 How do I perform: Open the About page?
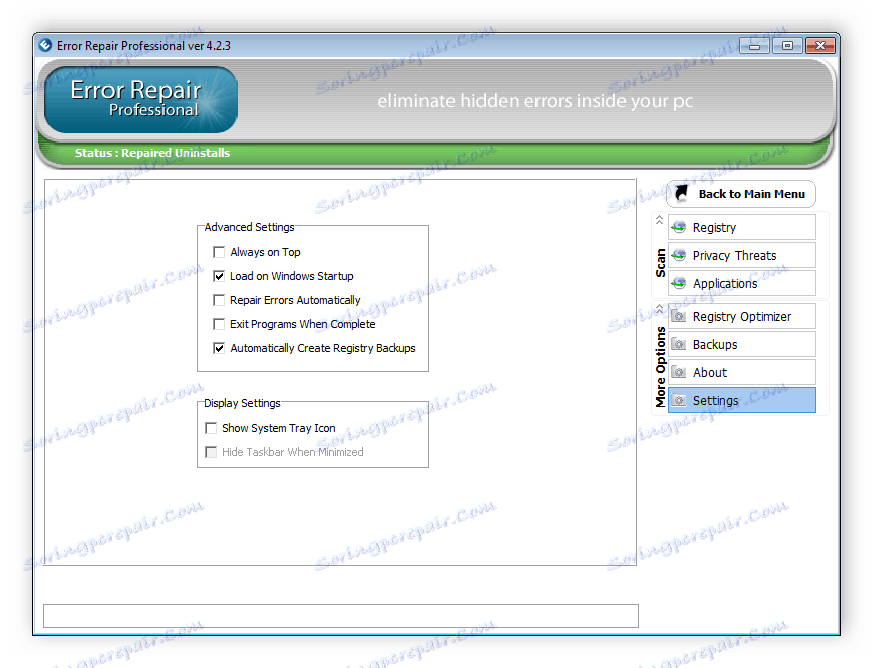[742, 372]
